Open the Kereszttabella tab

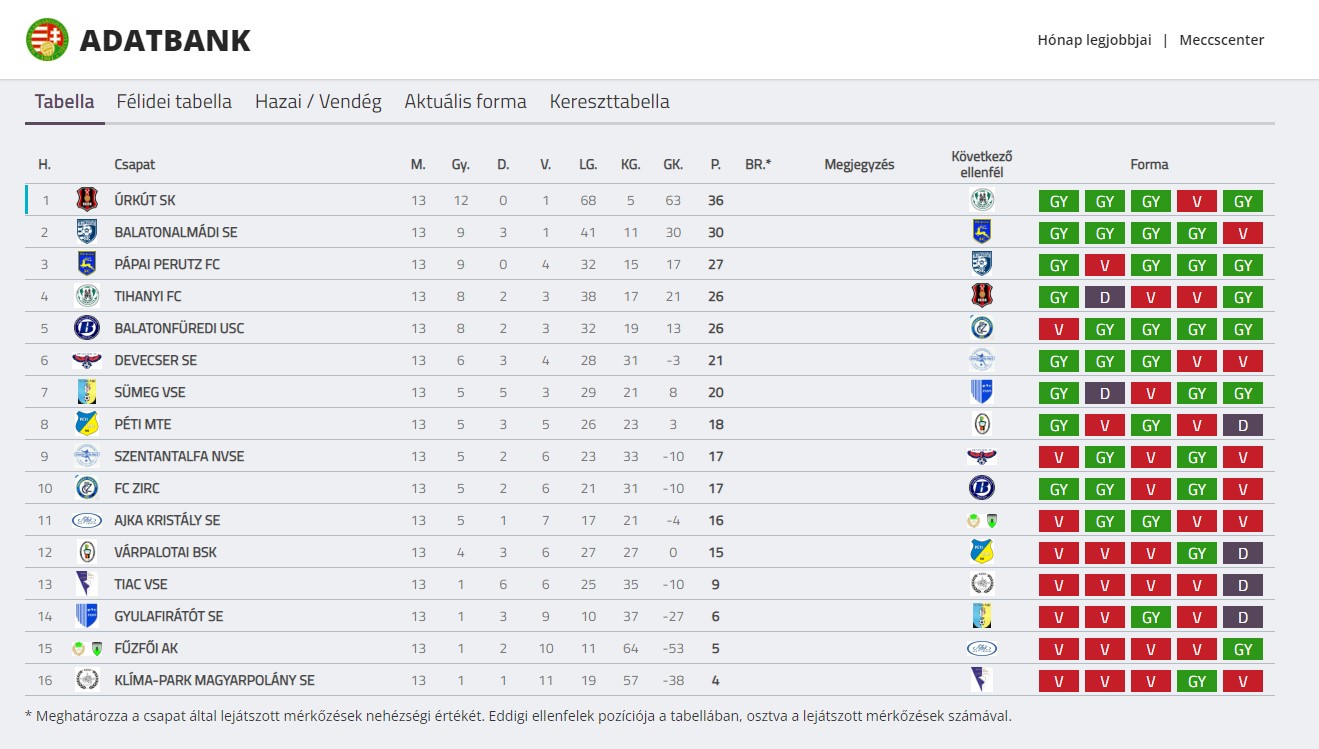[609, 102]
